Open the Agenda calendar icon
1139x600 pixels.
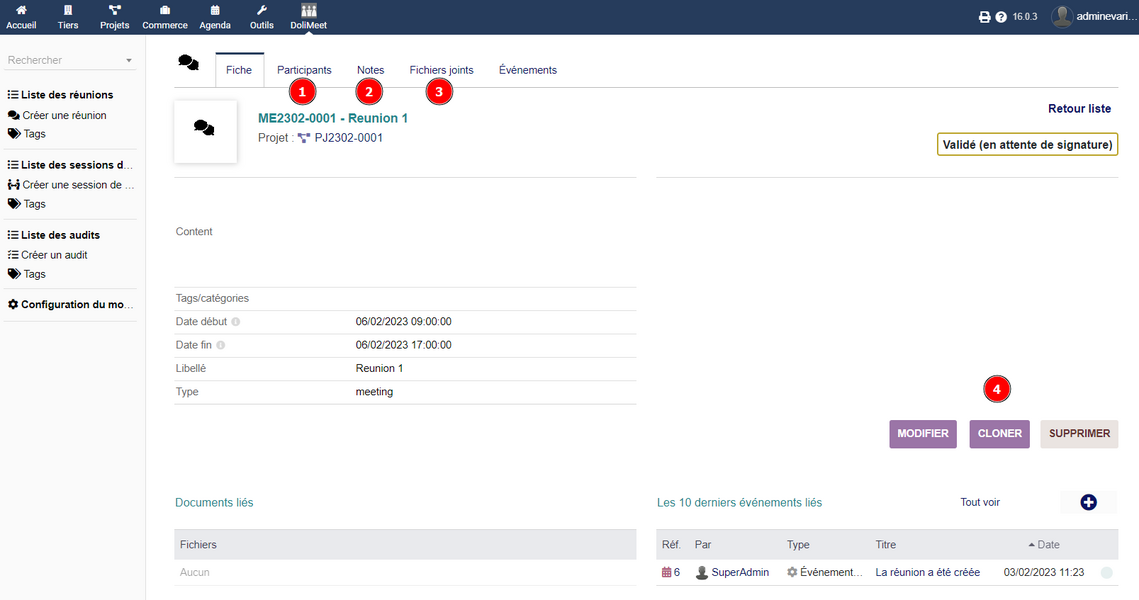click(x=214, y=11)
